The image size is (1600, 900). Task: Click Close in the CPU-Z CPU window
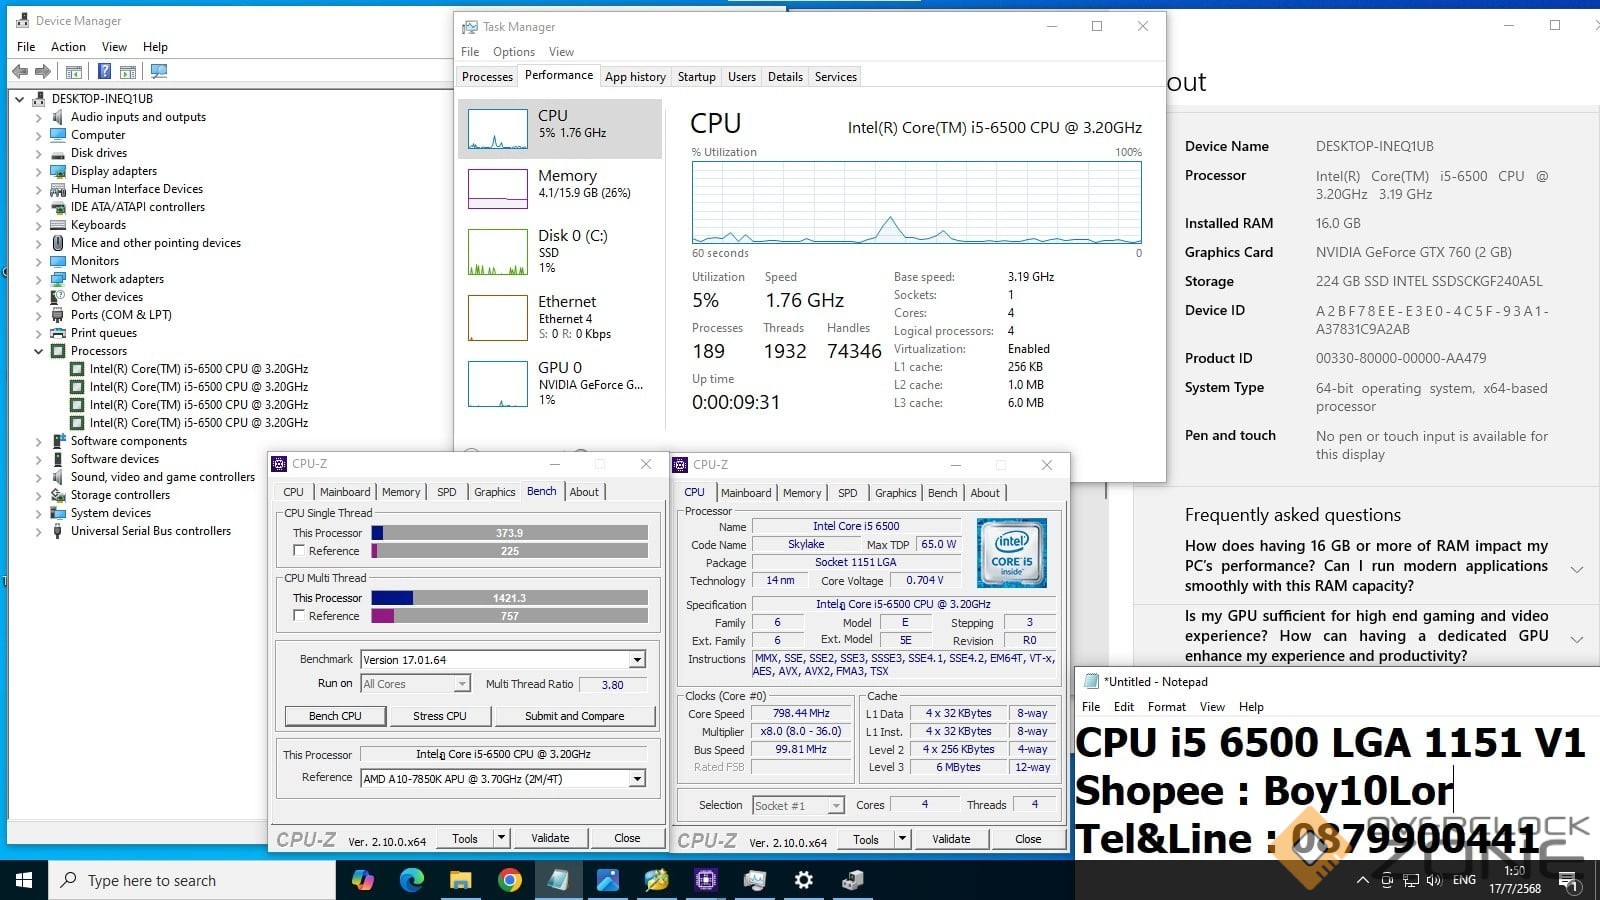point(1028,839)
